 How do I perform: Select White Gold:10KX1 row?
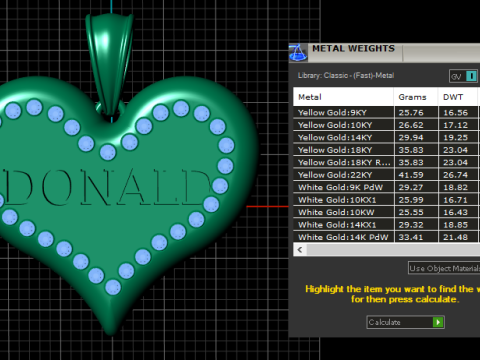[387, 200]
